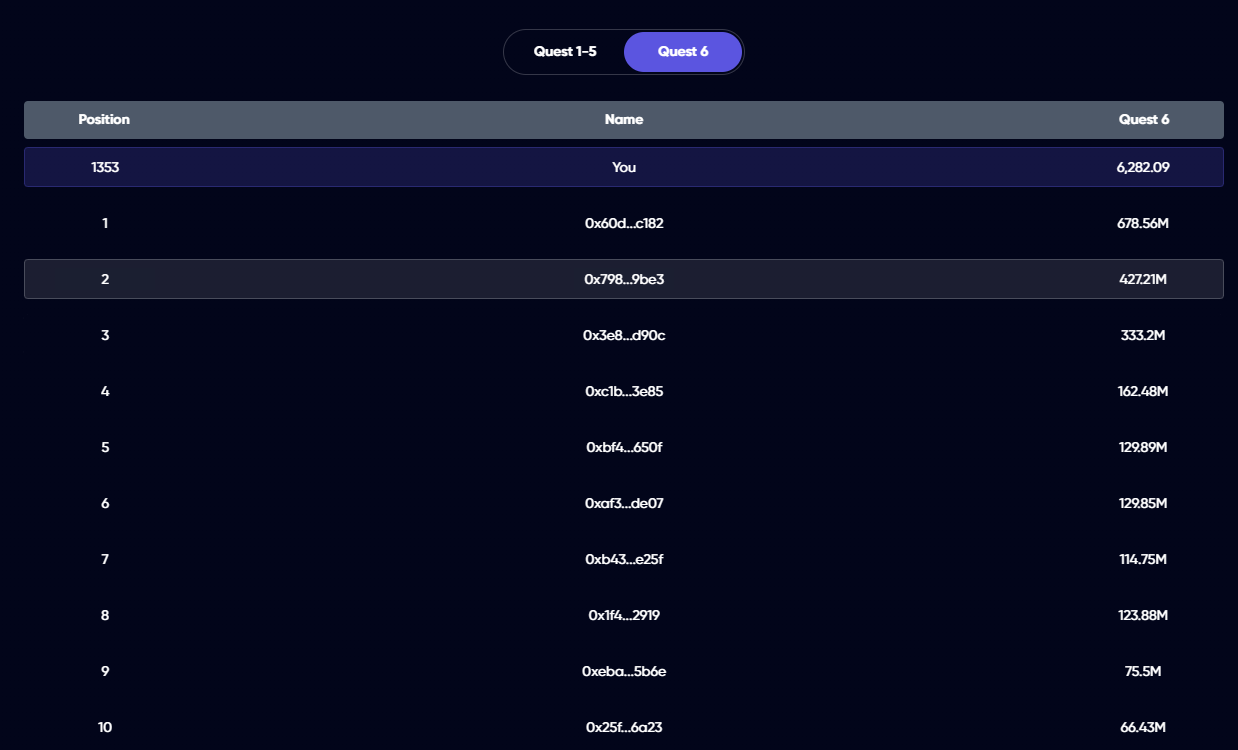1238x750 pixels.
Task: Open wallet address 0xeba...5b6e
Action: 624,672
